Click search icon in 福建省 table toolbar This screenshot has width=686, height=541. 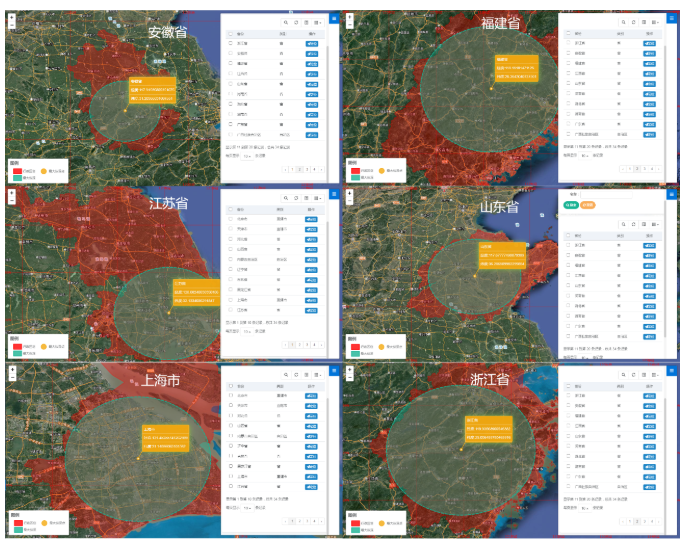(x=623, y=22)
